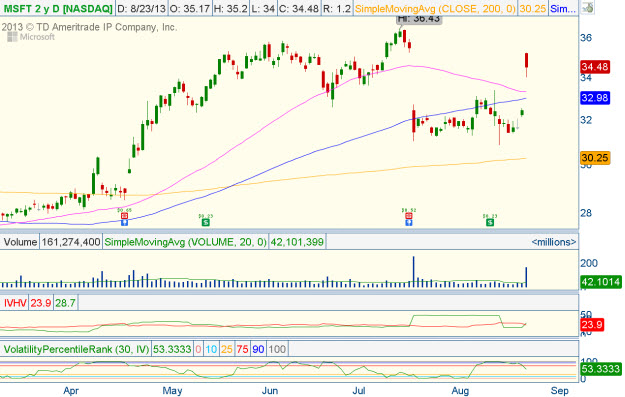Click the <millions> unit label
This screenshot has height=397, width=625.
pos(554,242)
